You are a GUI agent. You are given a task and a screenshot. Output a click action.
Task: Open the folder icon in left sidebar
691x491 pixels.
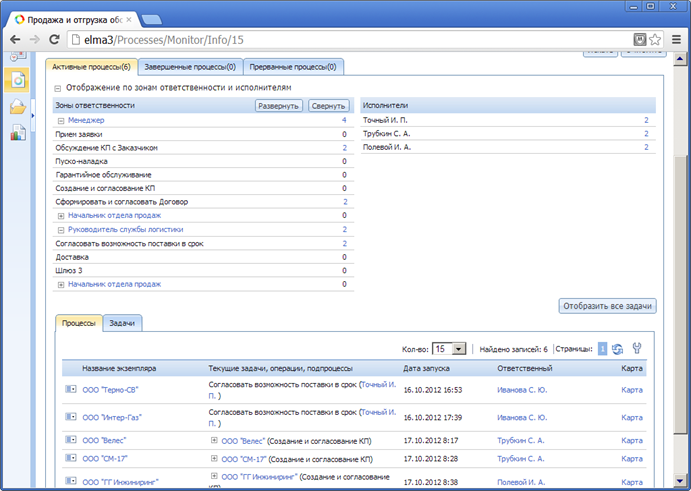pyautogui.click(x=17, y=107)
